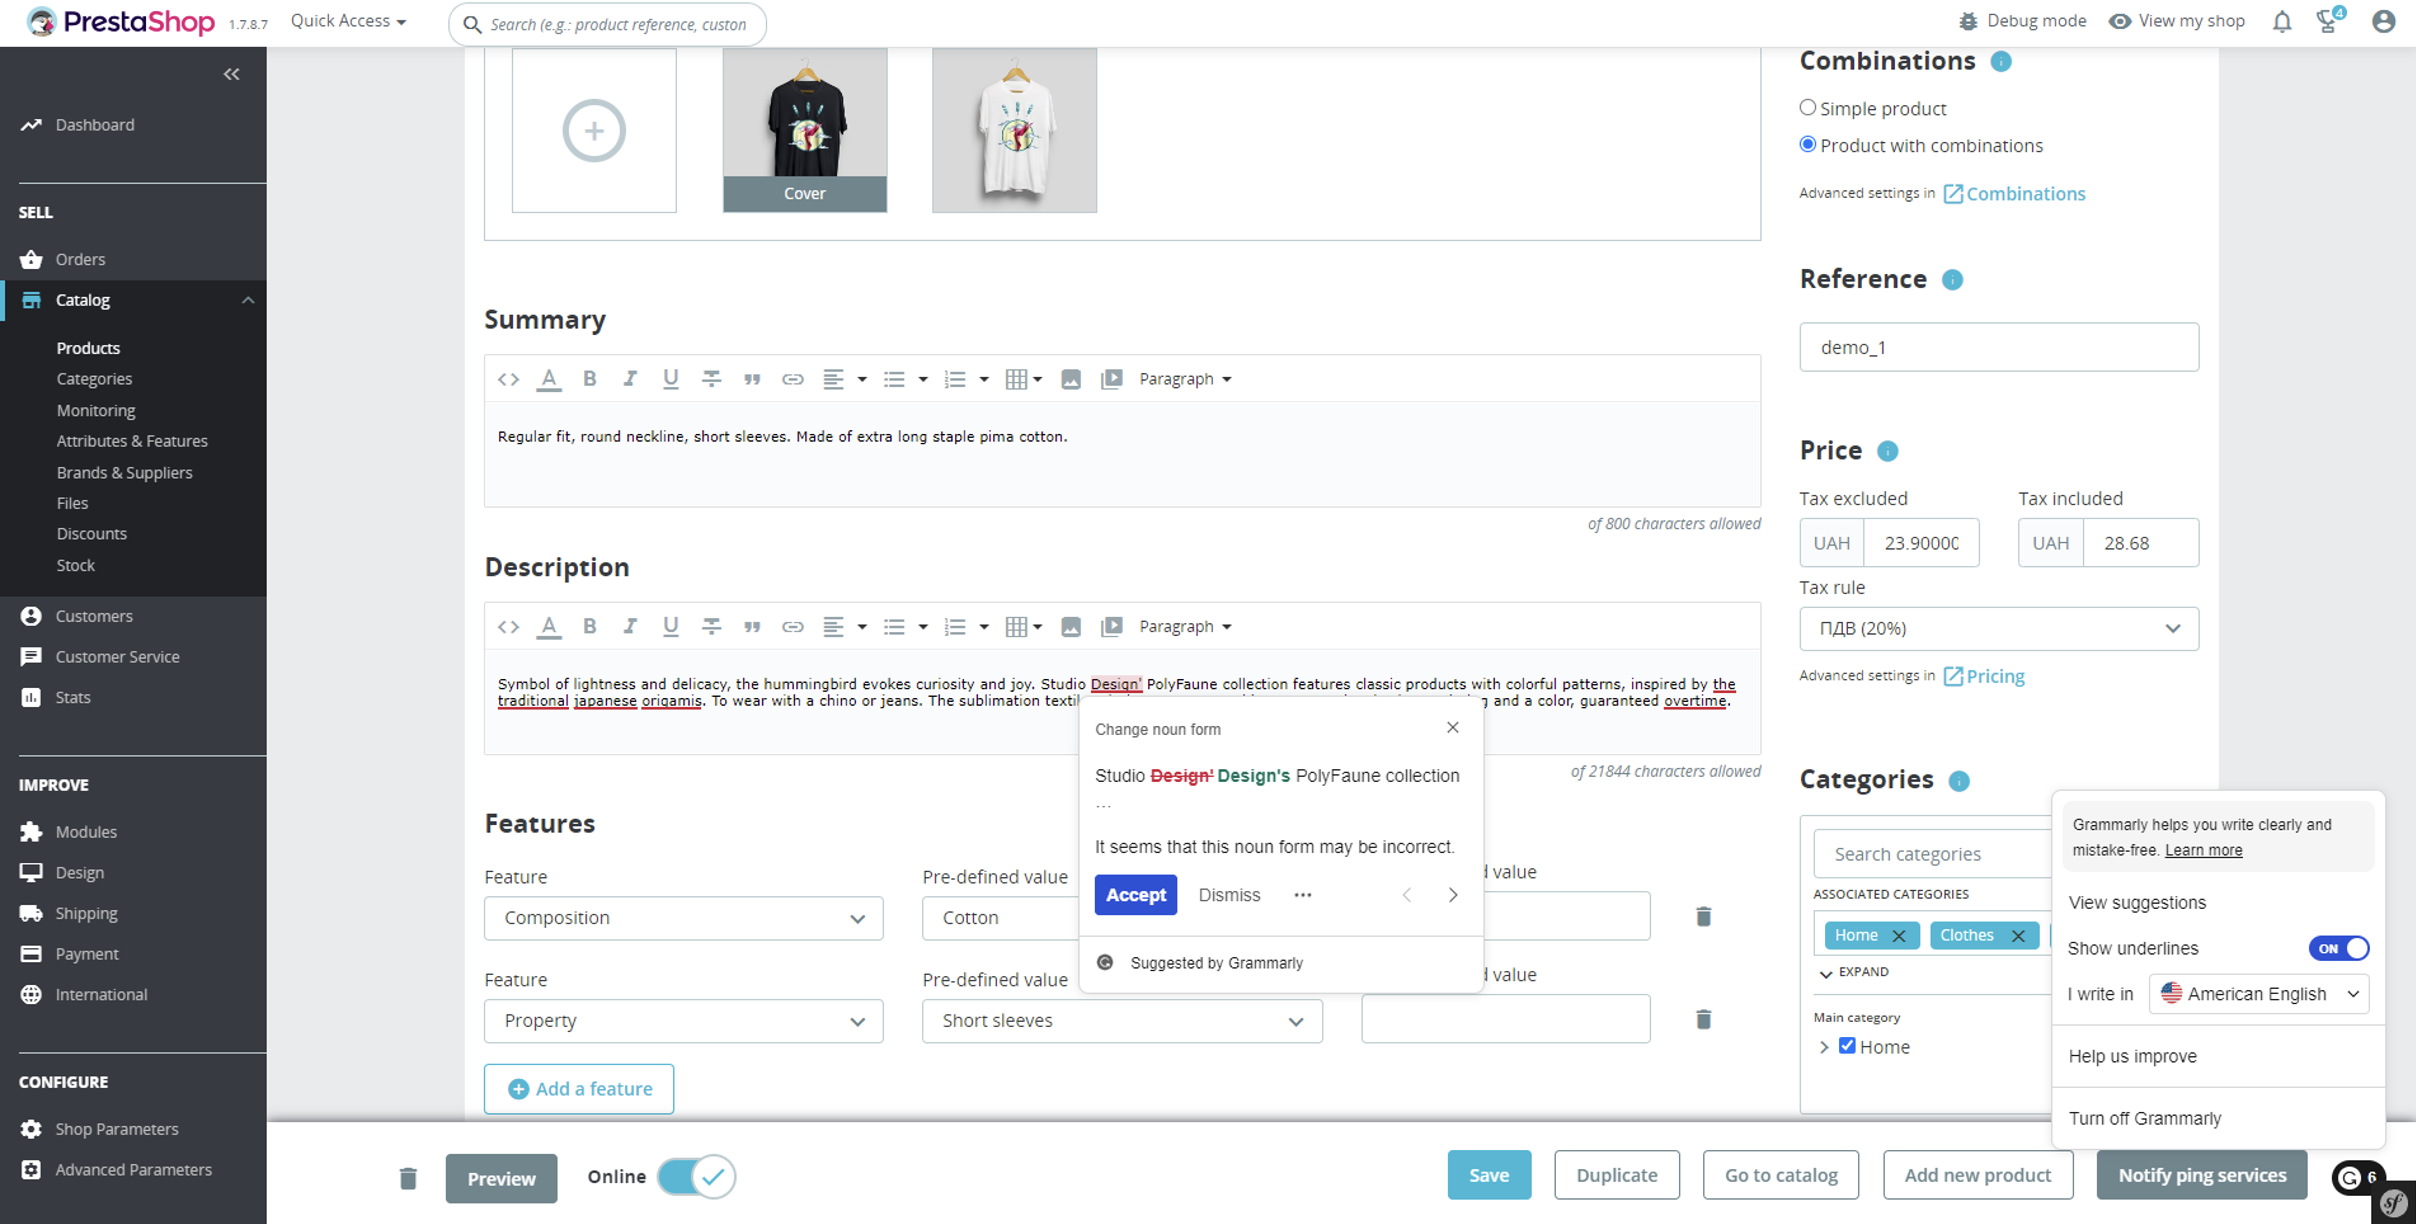Click Summary editor italic icon

tap(630, 379)
